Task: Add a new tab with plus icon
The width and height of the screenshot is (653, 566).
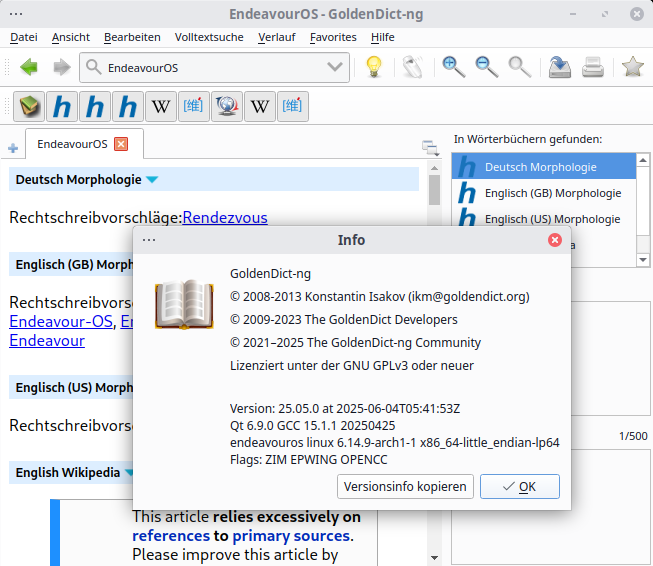Action: [x=13, y=148]
